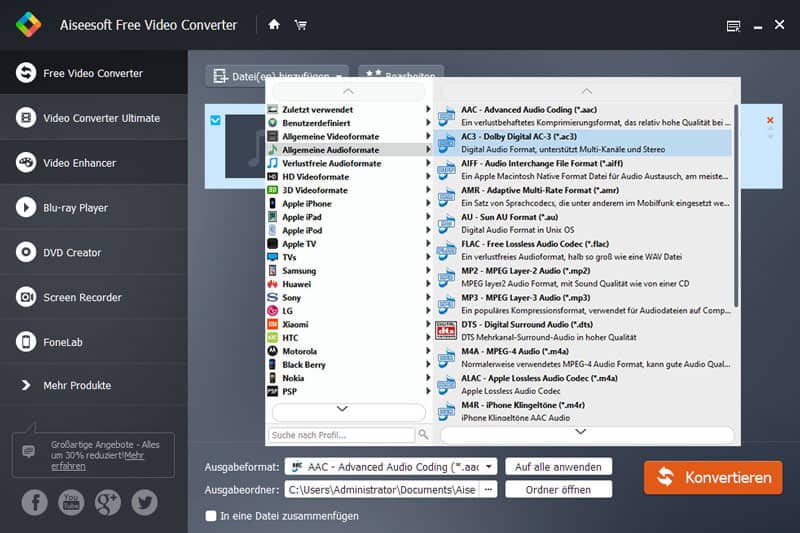Viewport: 800px width, 533px height.
Task: Select DTS Digital Surround Audio format
Action: tap(584, 331)
